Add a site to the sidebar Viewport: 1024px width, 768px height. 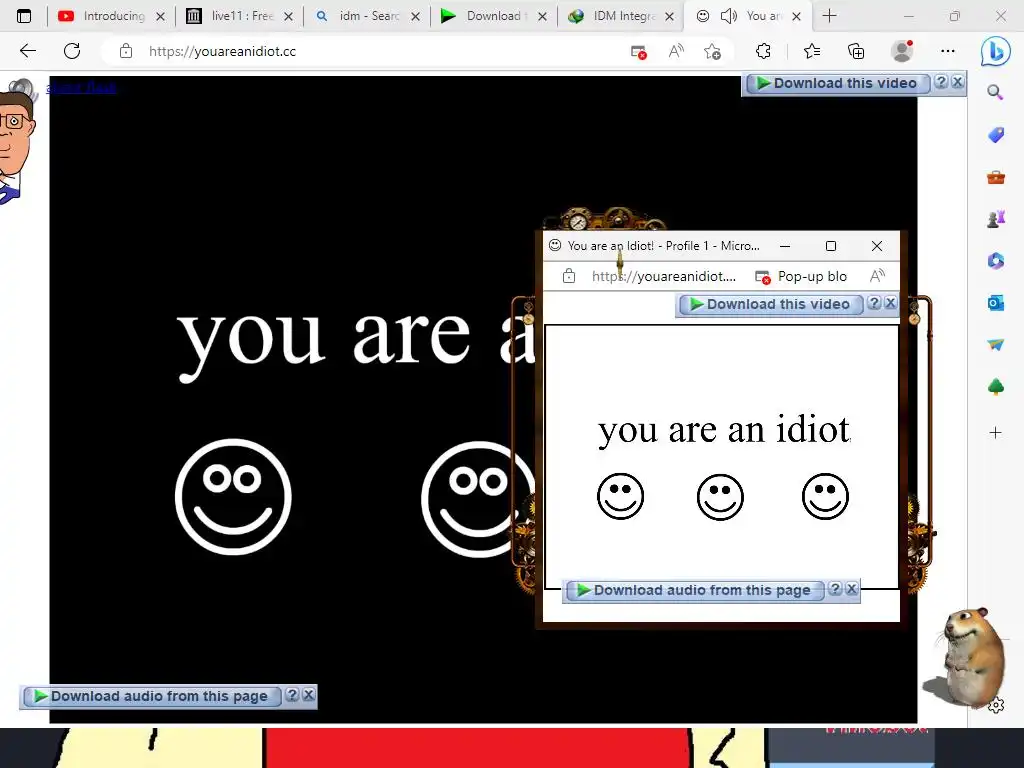coord(995,432)
